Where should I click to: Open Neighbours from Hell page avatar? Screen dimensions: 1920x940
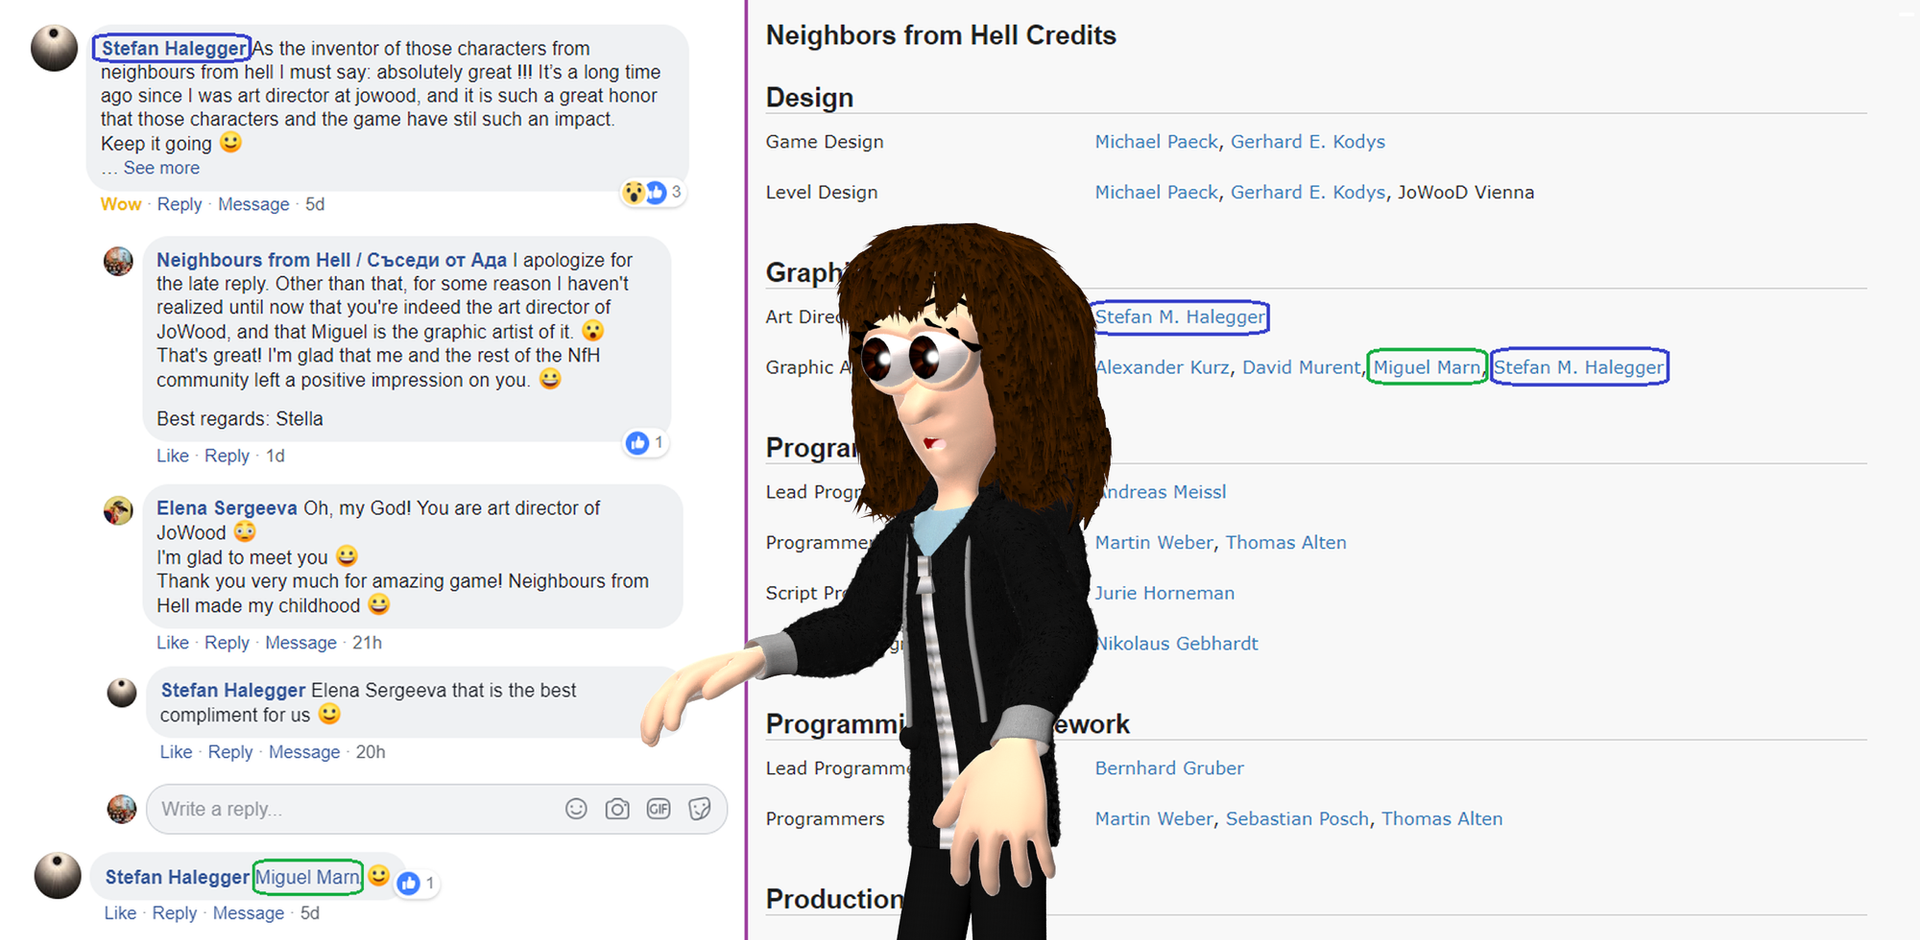(118, 261)
